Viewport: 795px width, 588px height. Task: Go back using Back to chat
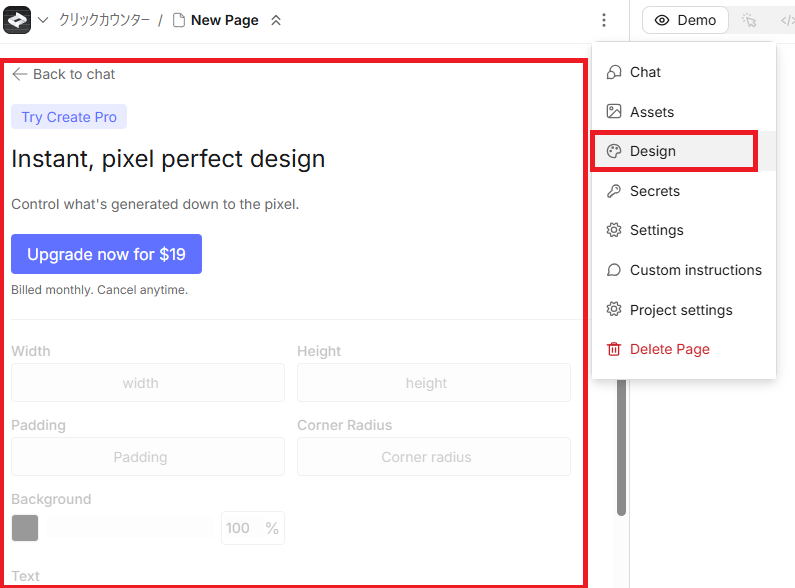(x=64, y=74)
